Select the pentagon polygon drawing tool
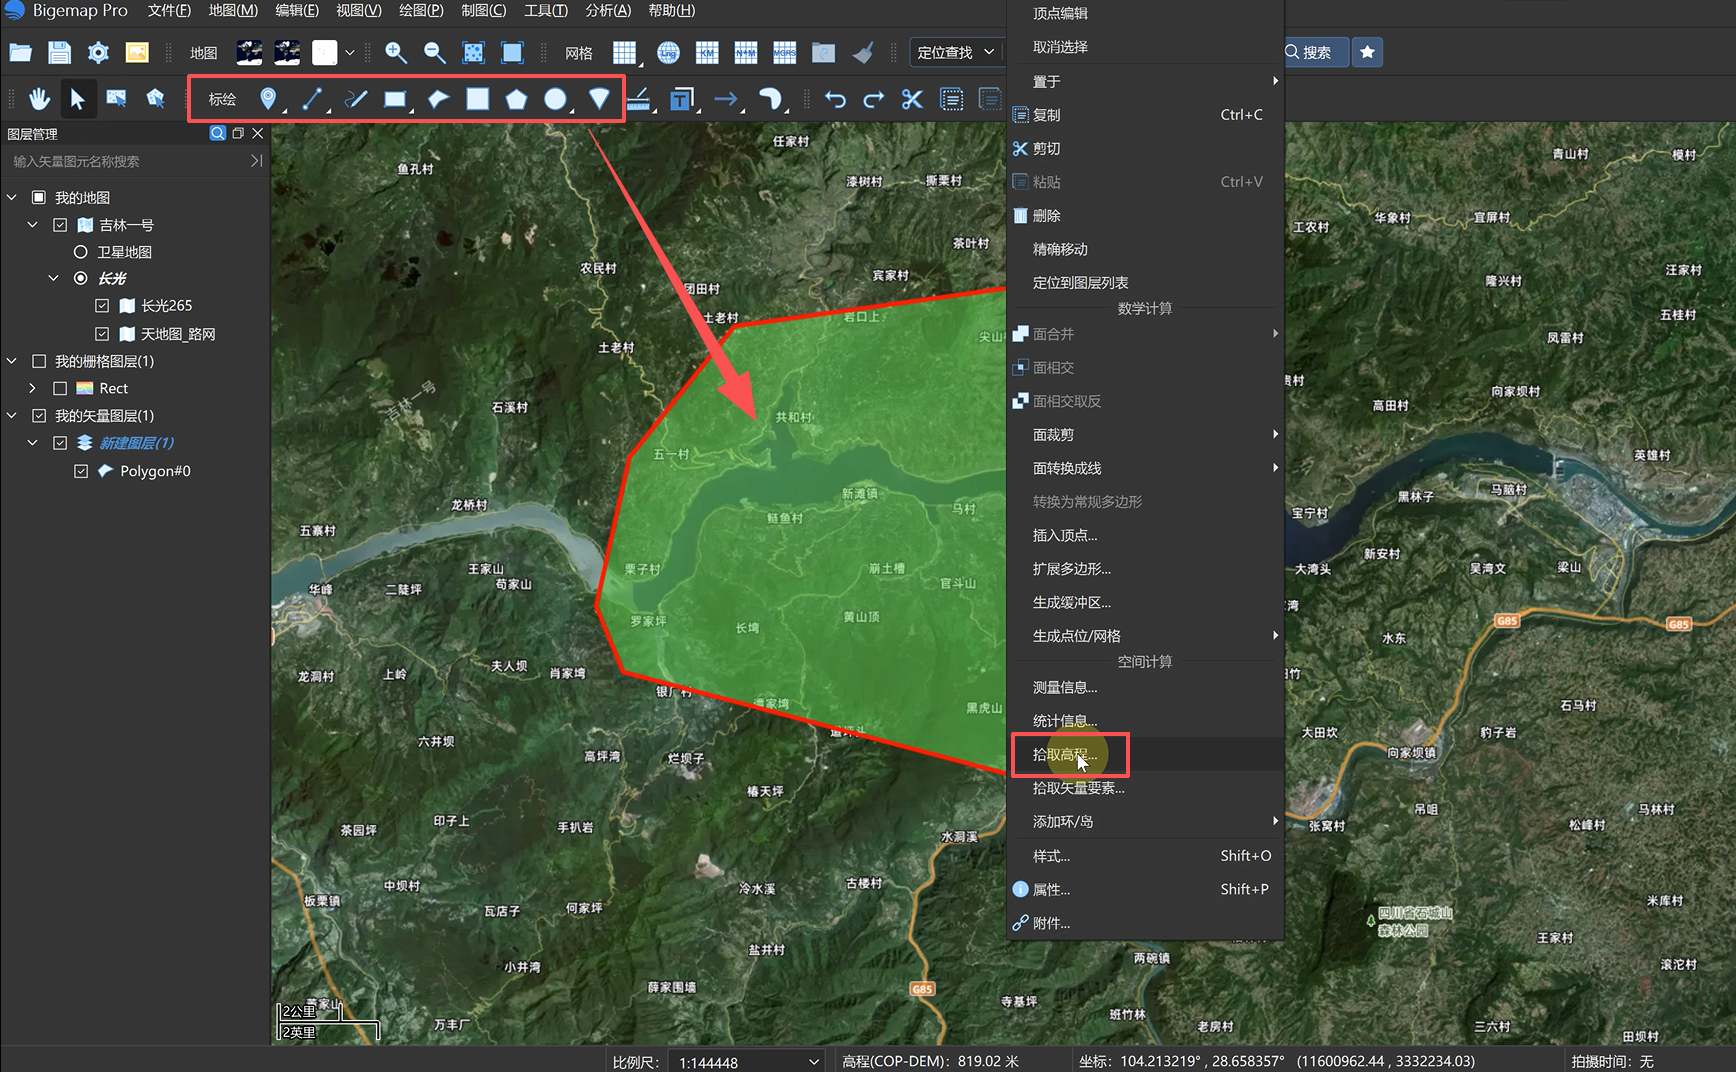This screenshot has height=1072, width=1736. click(516, 99)
